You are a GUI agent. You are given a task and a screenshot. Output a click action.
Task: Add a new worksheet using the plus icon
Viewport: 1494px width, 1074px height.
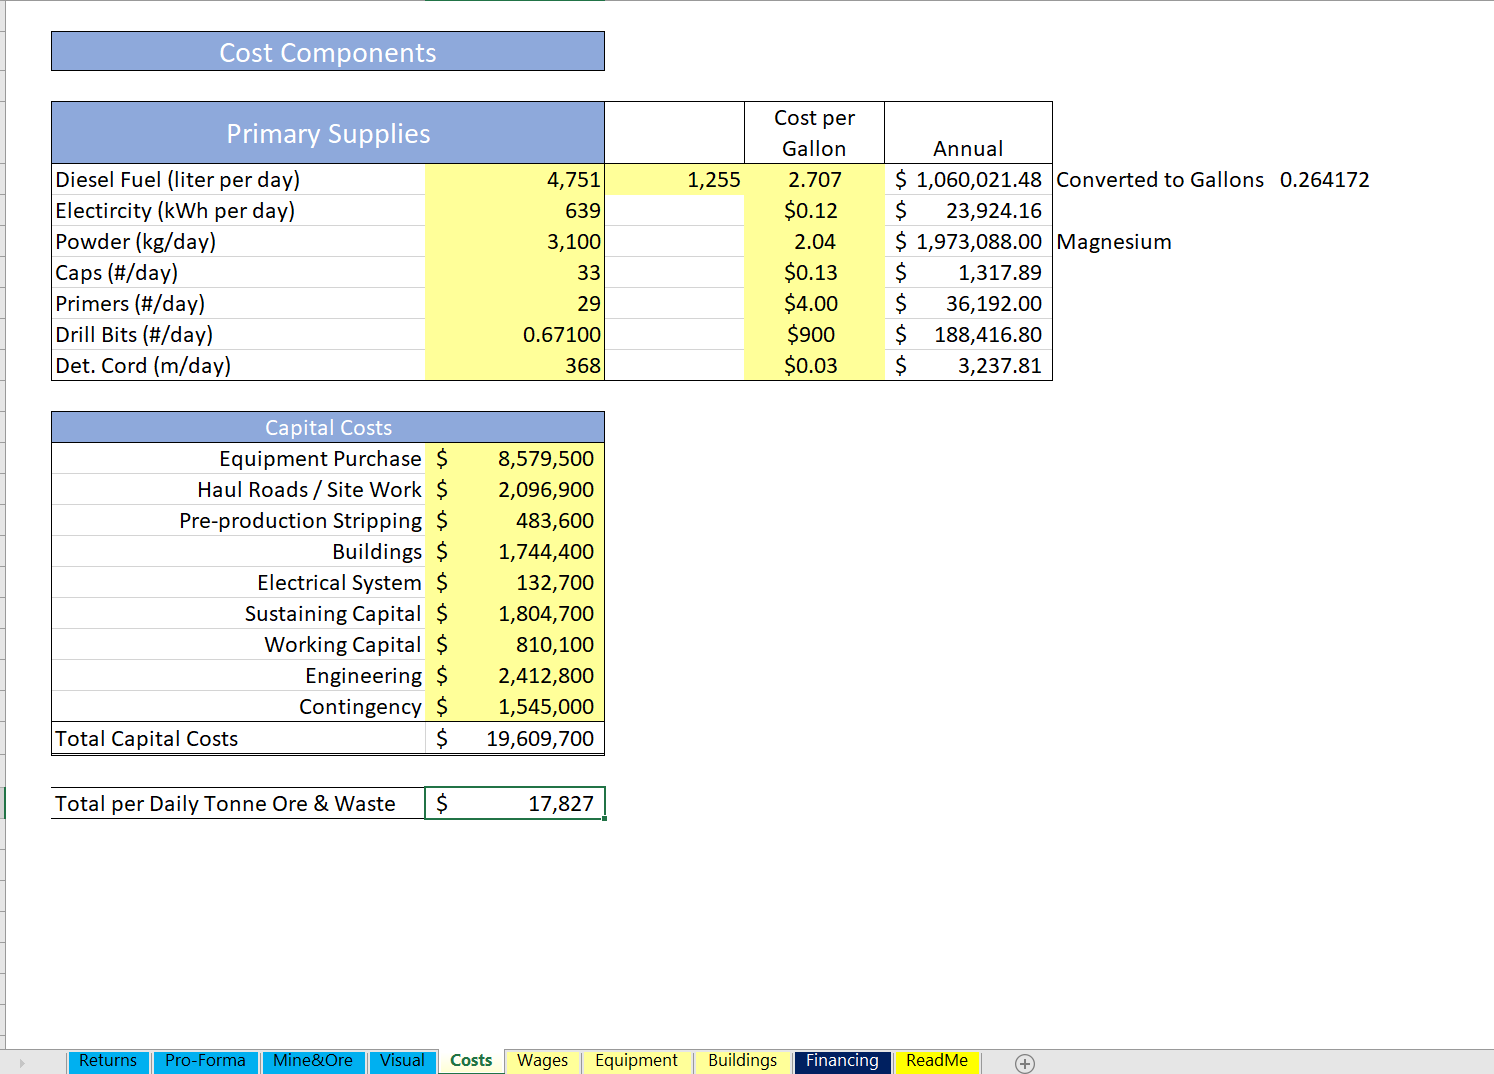(1025, 1063)
